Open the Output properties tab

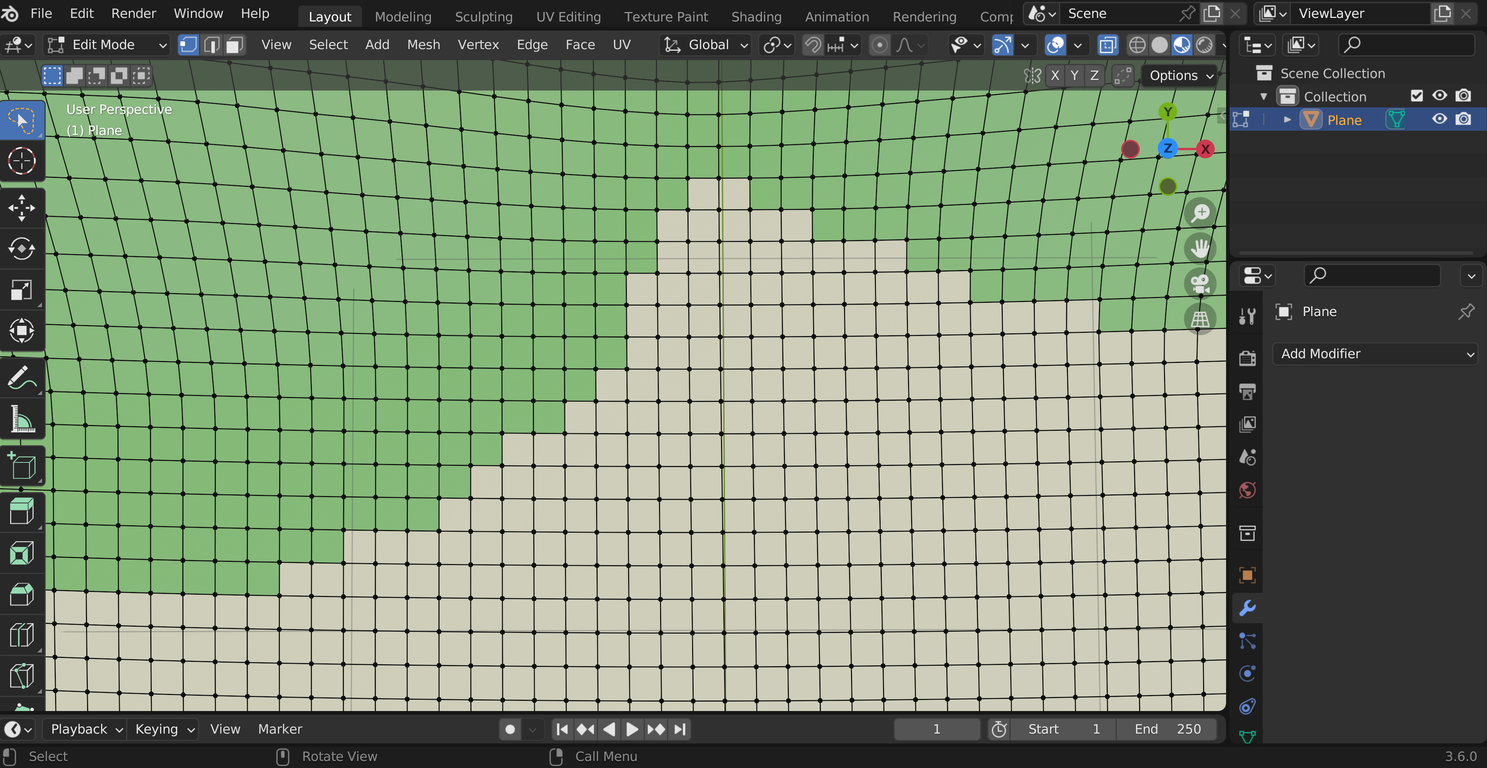(x=1247, y=391)
